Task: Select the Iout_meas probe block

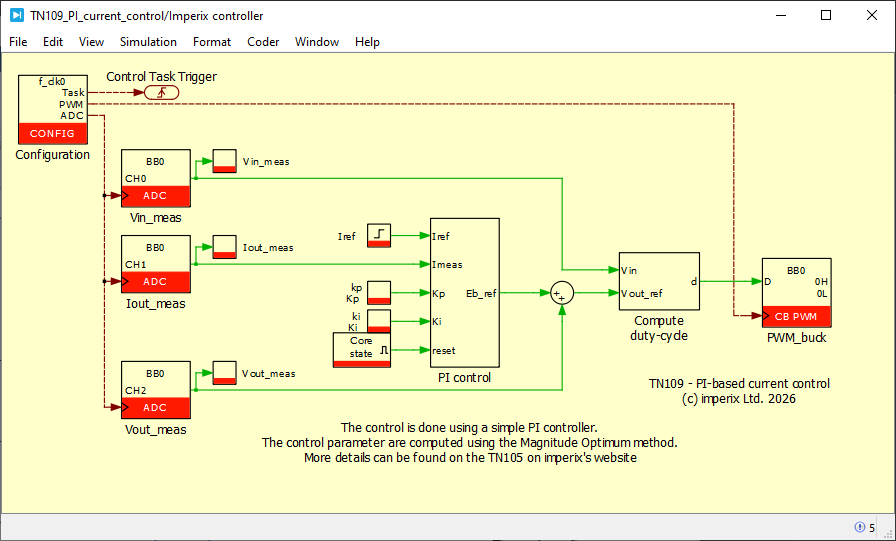Action: [x=225, y=247]
